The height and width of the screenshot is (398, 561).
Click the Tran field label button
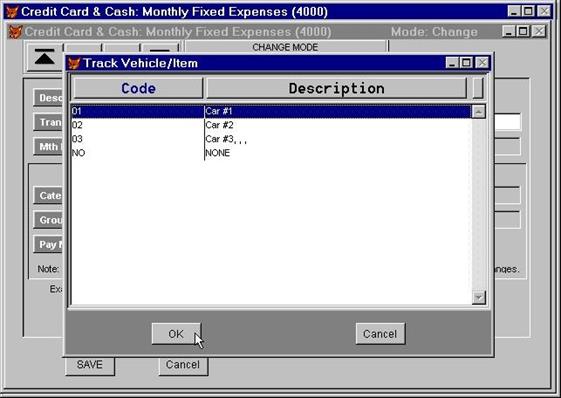[x=49, y=122]
